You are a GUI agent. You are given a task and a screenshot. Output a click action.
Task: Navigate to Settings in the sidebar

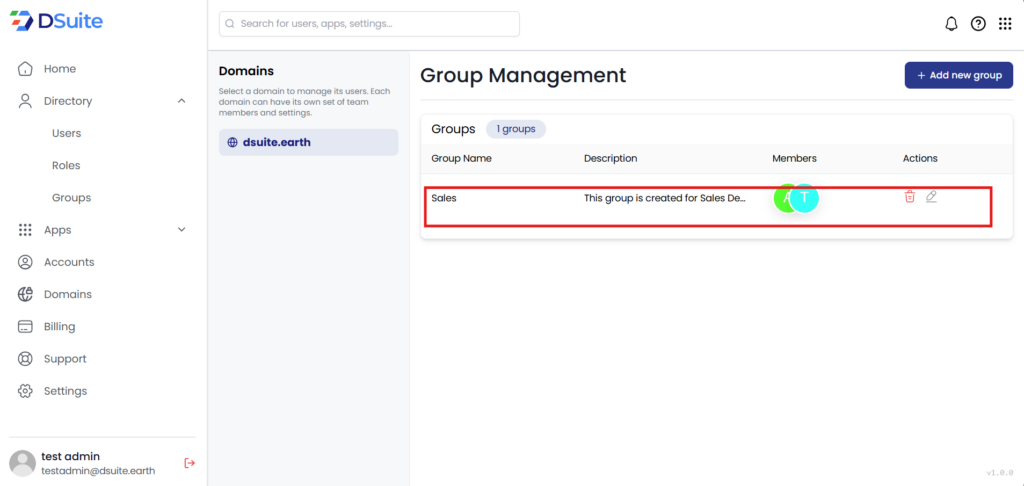[x=65, y=391]
